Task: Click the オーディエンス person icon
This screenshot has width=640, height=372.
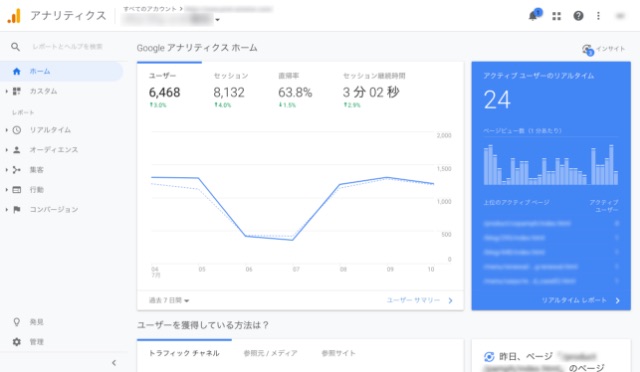Action: pos(16,150)
